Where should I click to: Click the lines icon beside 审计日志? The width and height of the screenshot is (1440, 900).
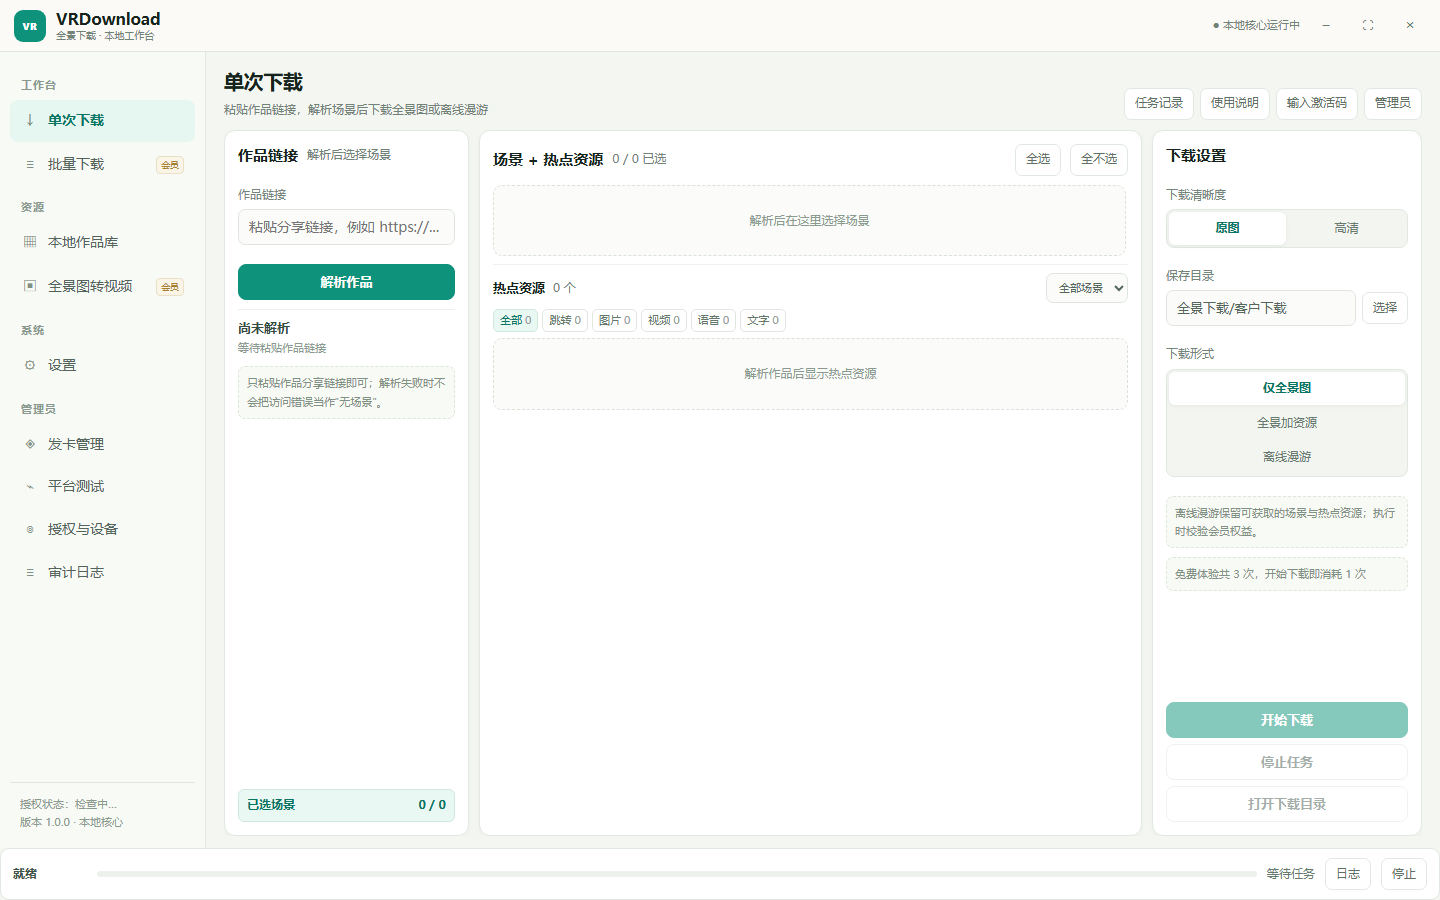30,572
